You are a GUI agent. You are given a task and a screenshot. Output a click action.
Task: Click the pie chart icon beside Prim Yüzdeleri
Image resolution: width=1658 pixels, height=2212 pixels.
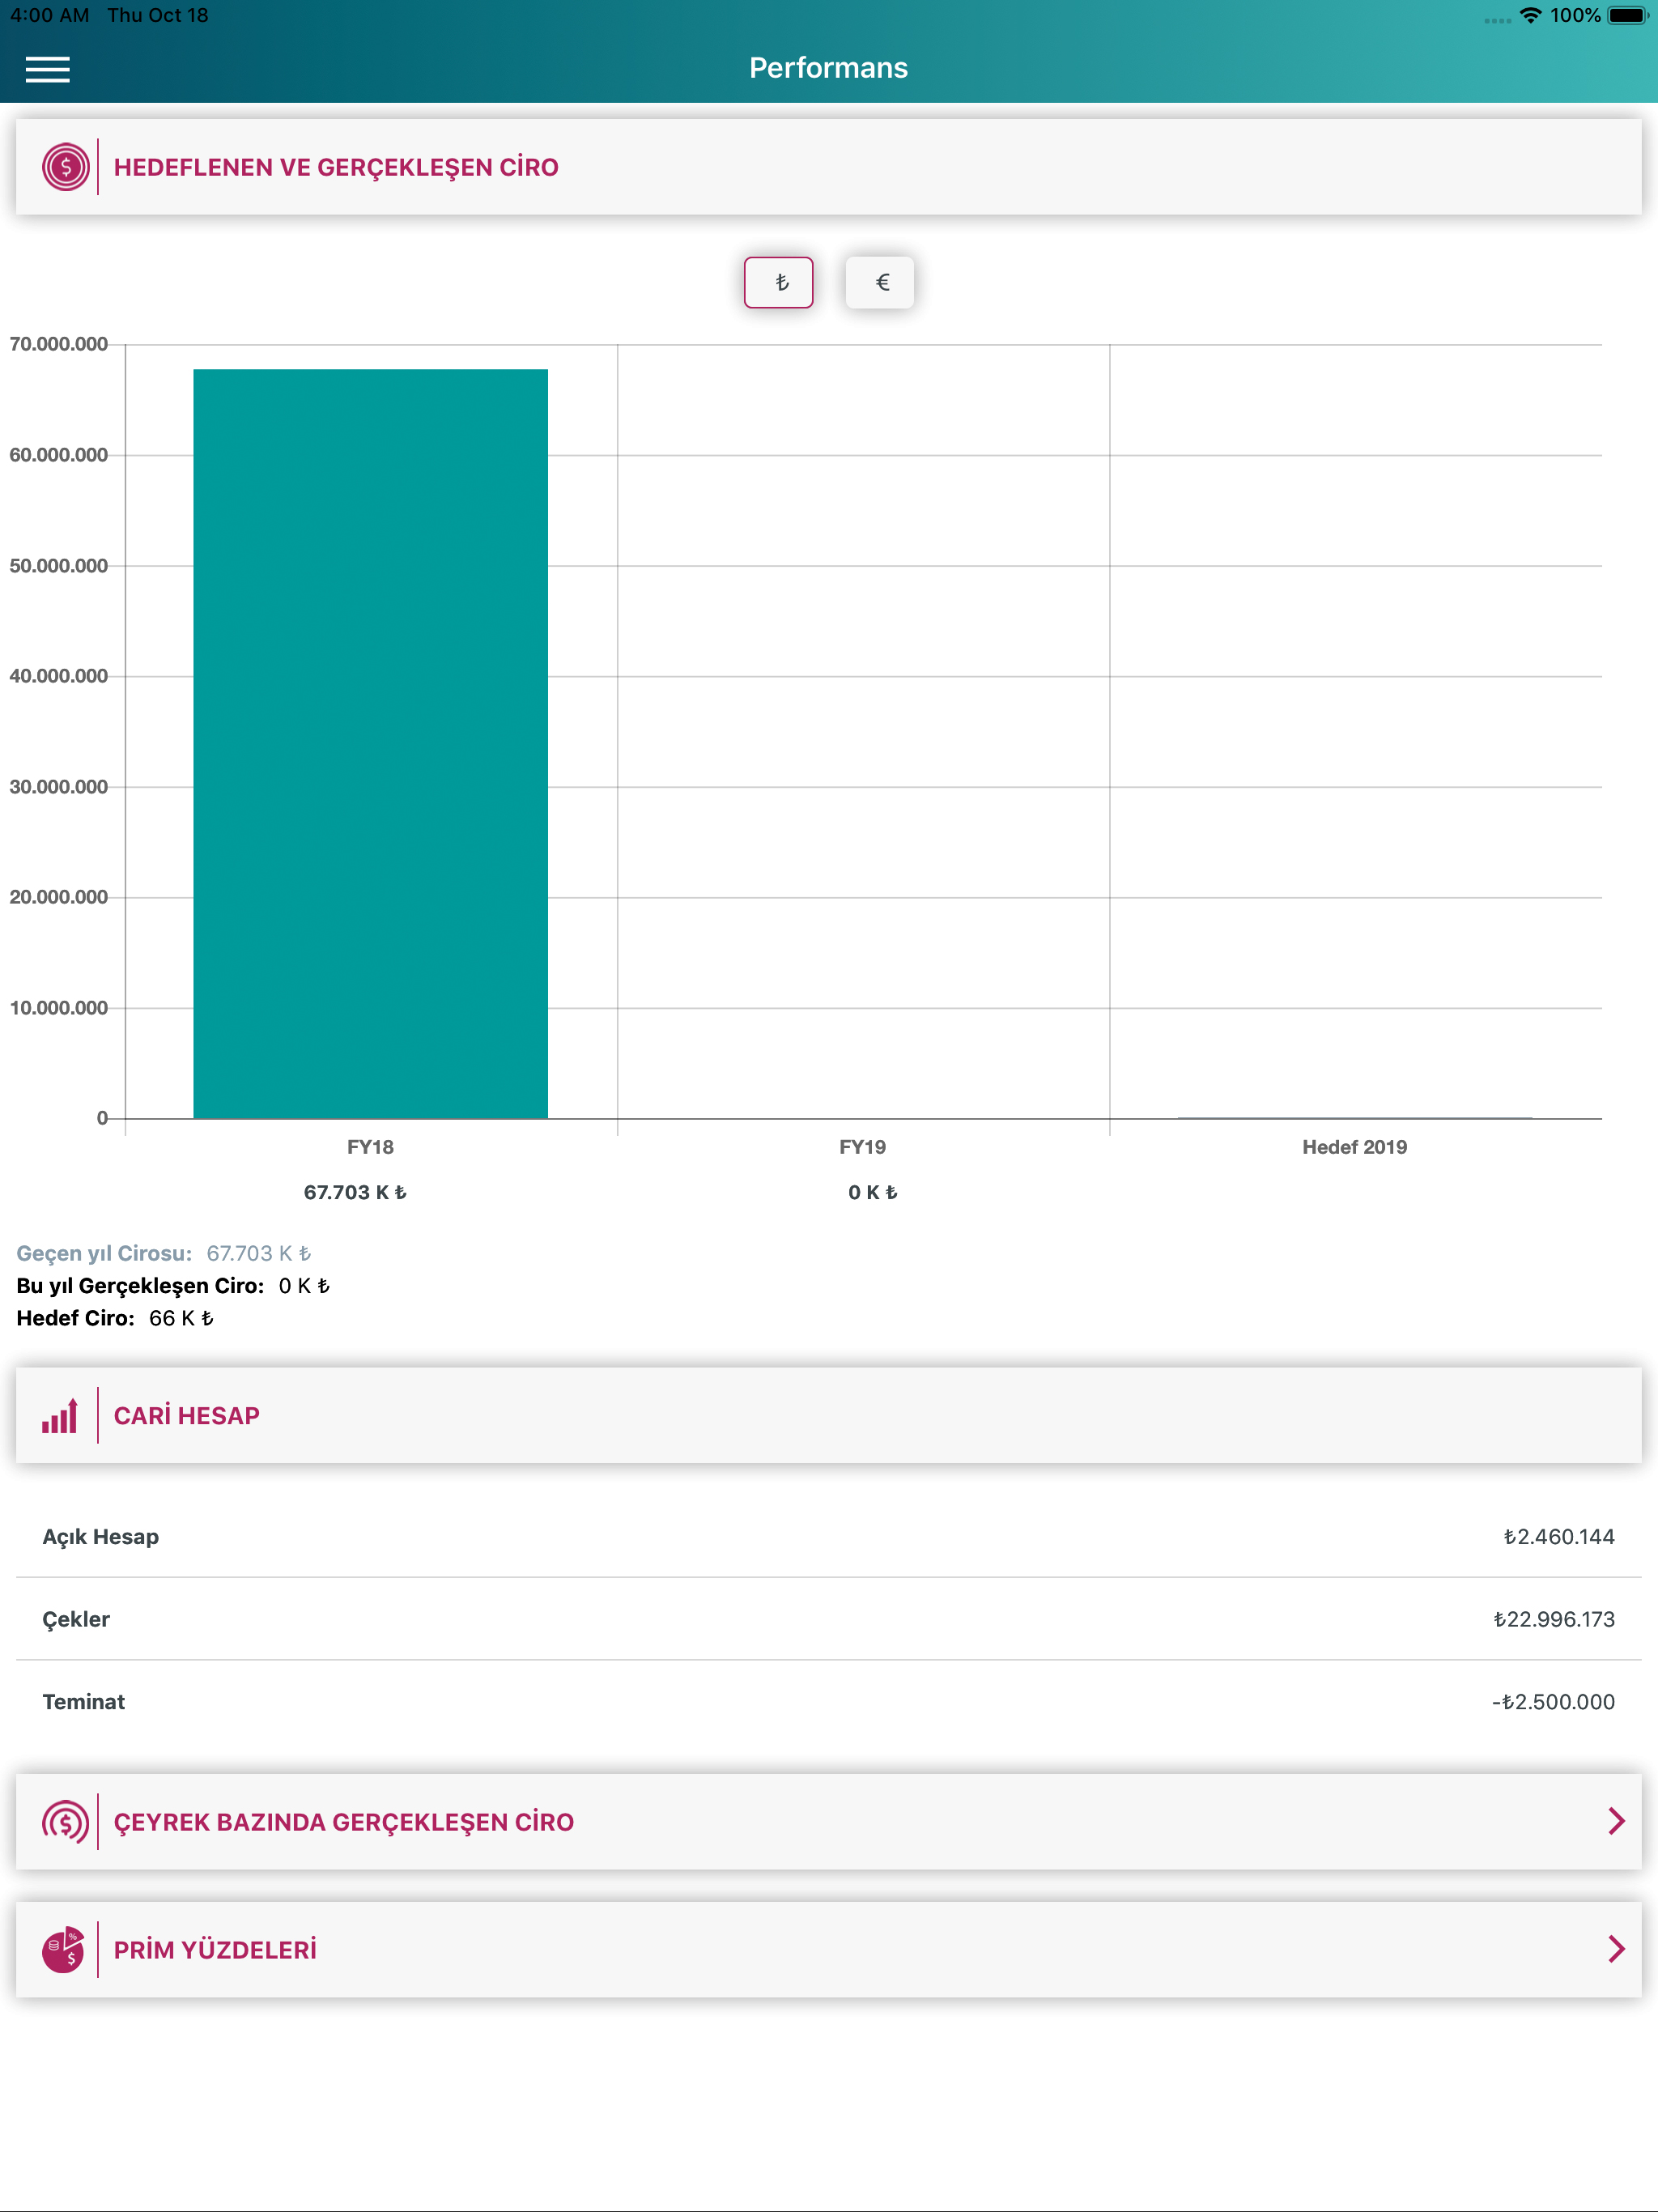point(63,1949)
